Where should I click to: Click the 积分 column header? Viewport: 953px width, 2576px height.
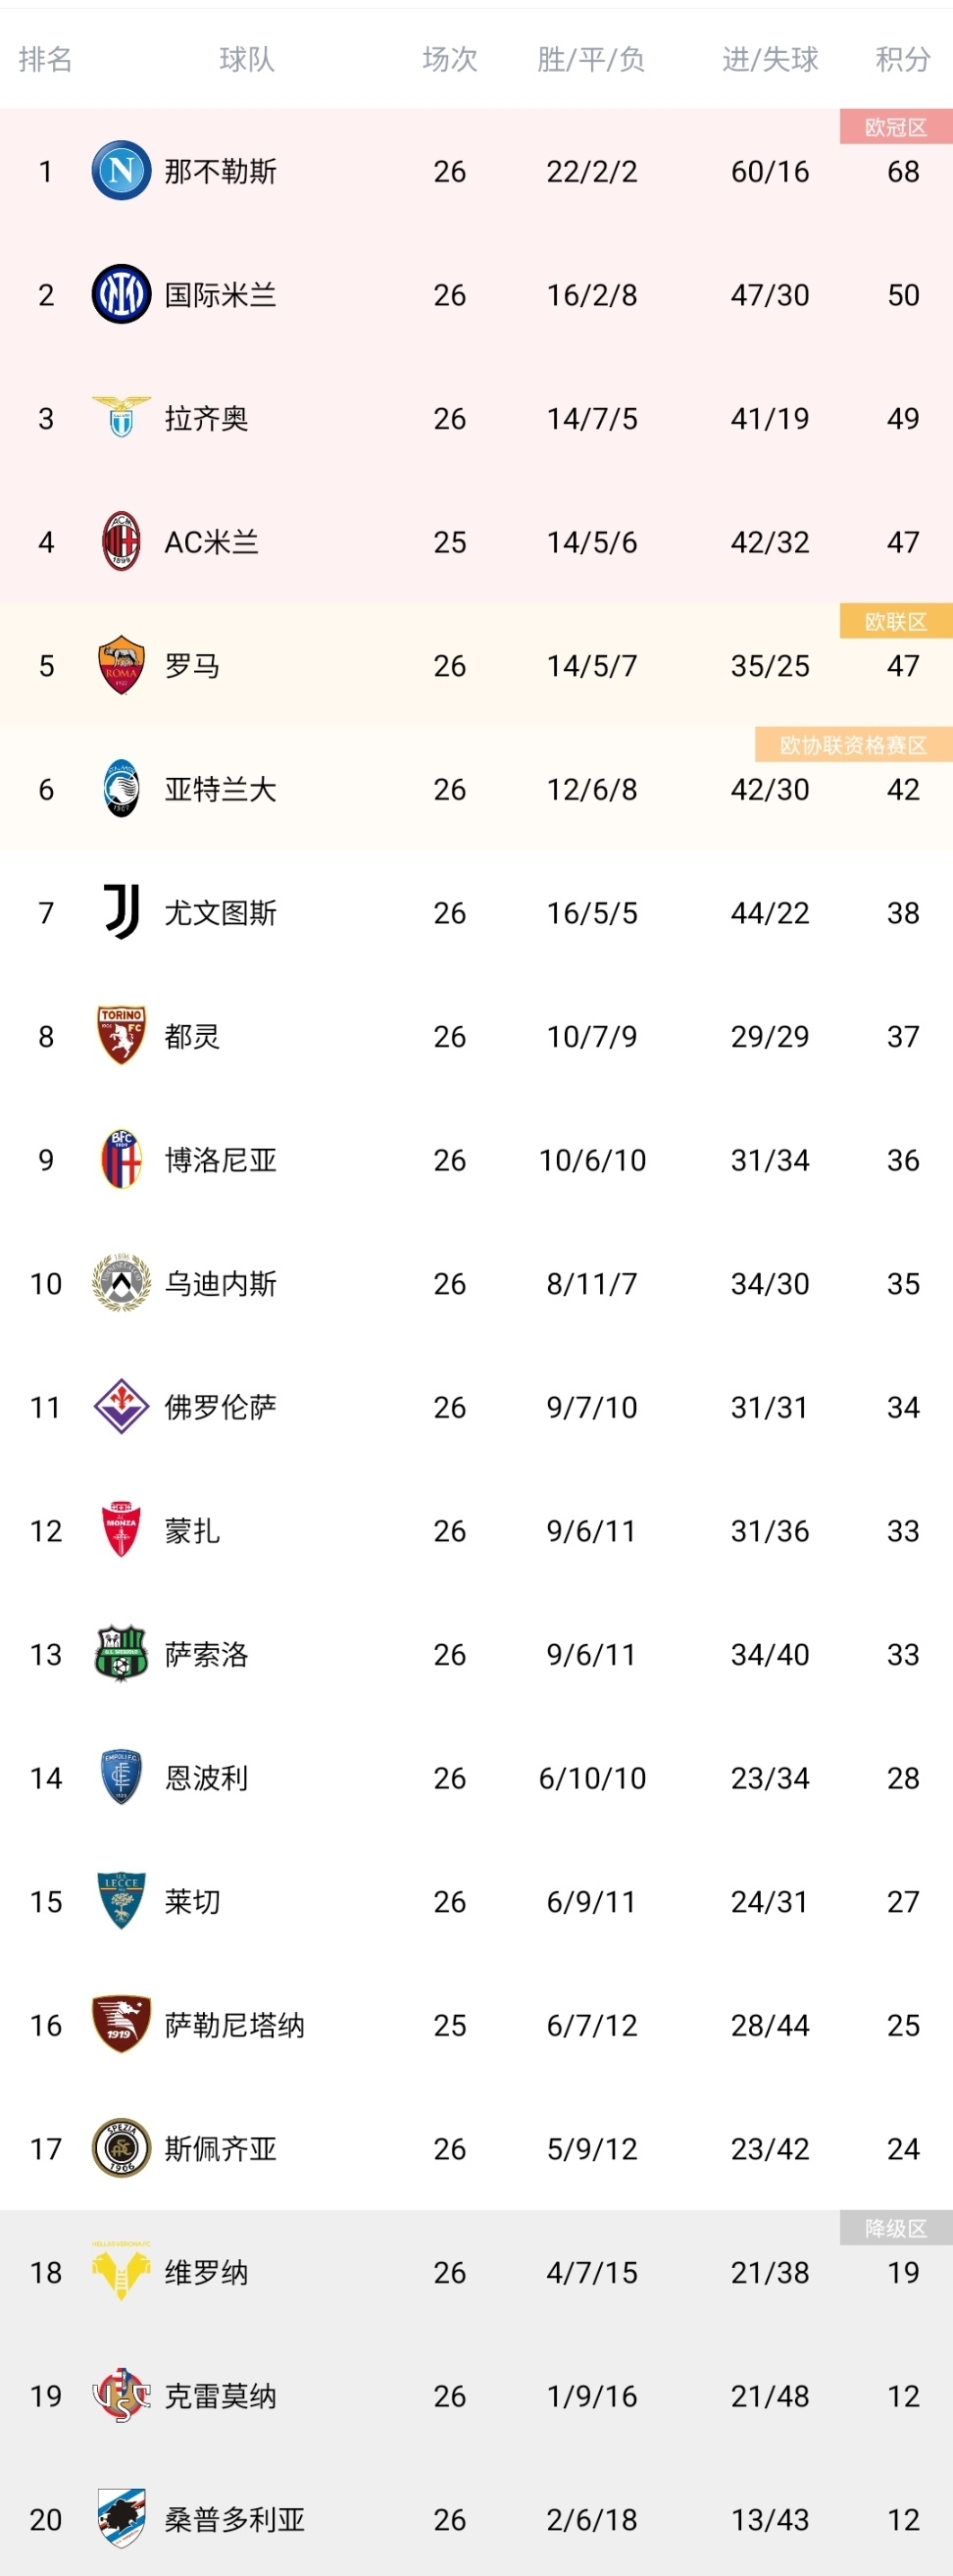click(x=902, y=60)
